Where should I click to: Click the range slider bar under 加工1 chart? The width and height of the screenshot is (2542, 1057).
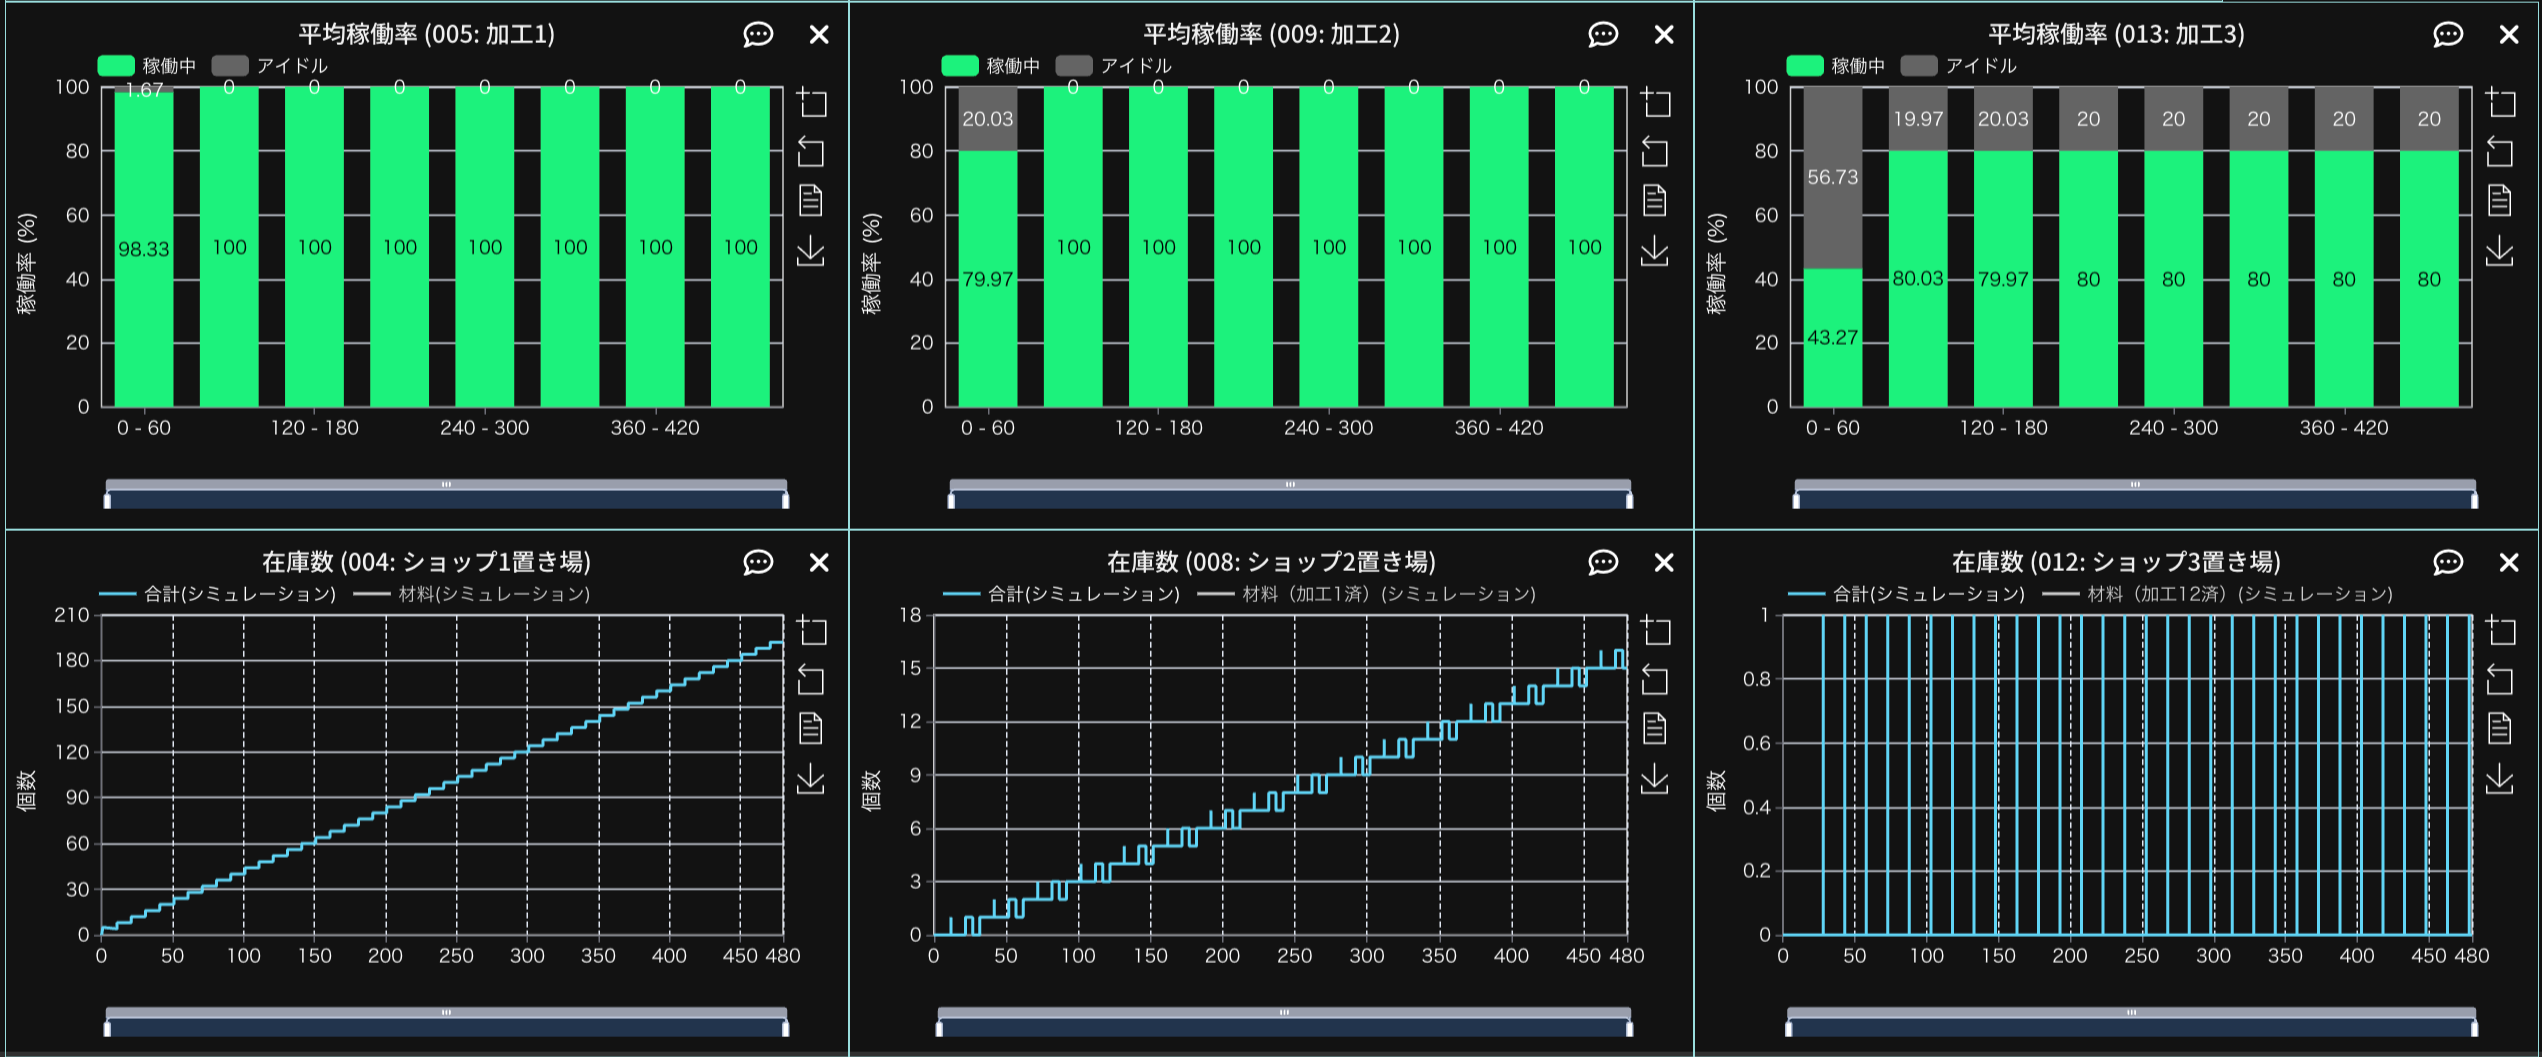tap(446, 498)
